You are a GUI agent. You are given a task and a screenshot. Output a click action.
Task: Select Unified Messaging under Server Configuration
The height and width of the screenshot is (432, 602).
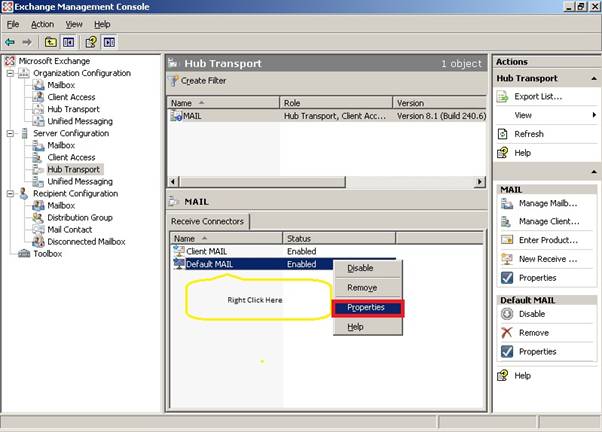point(80,182)
